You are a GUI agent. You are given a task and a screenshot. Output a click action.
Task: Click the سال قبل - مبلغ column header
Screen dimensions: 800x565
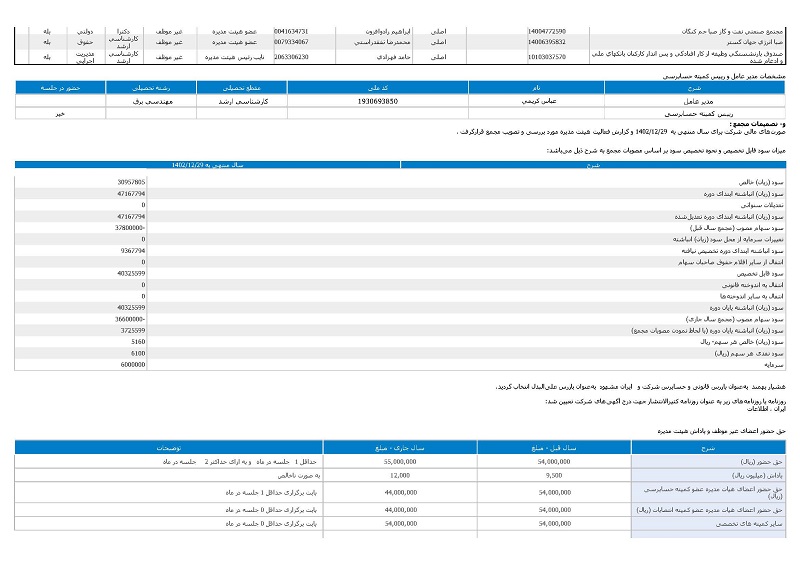point(554,448)
